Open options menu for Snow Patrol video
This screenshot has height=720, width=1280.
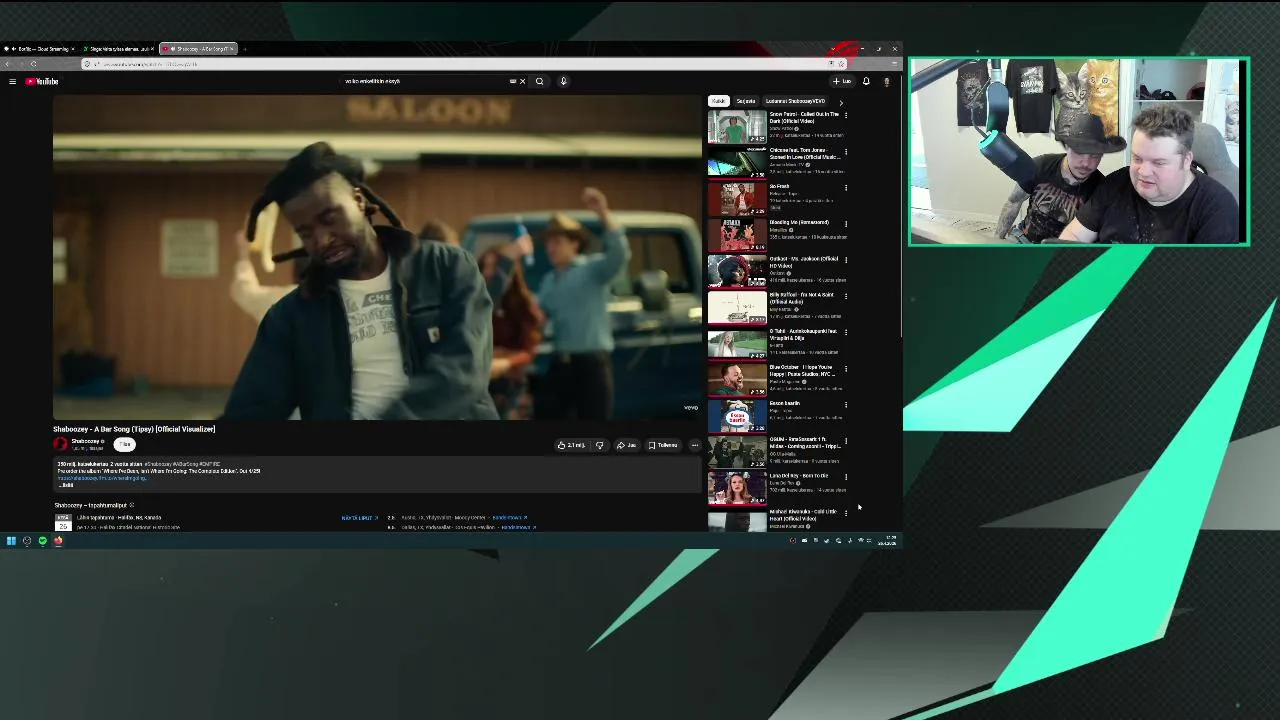tap(846, 115)
